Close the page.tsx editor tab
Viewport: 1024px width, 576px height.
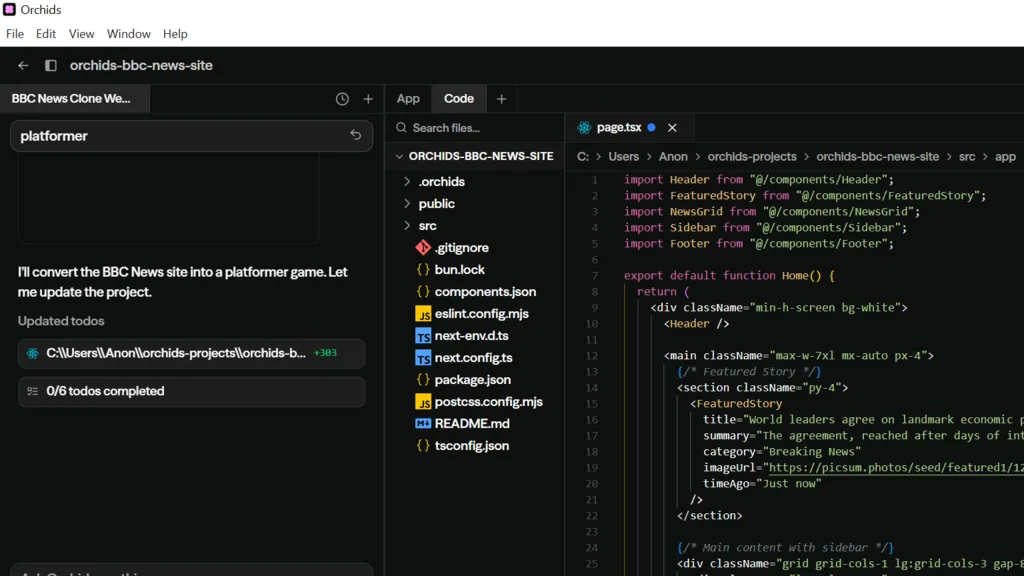[x=672, y=128]
